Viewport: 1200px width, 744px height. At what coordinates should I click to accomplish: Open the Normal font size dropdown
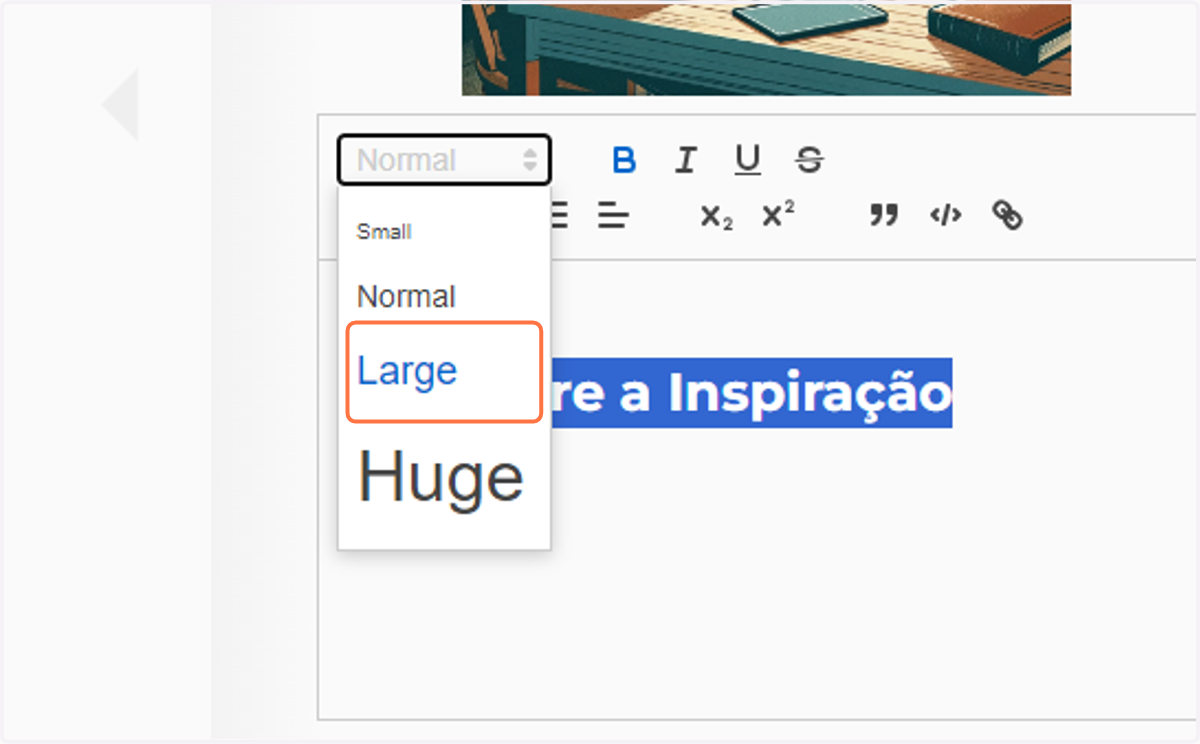tap(444, 160)
